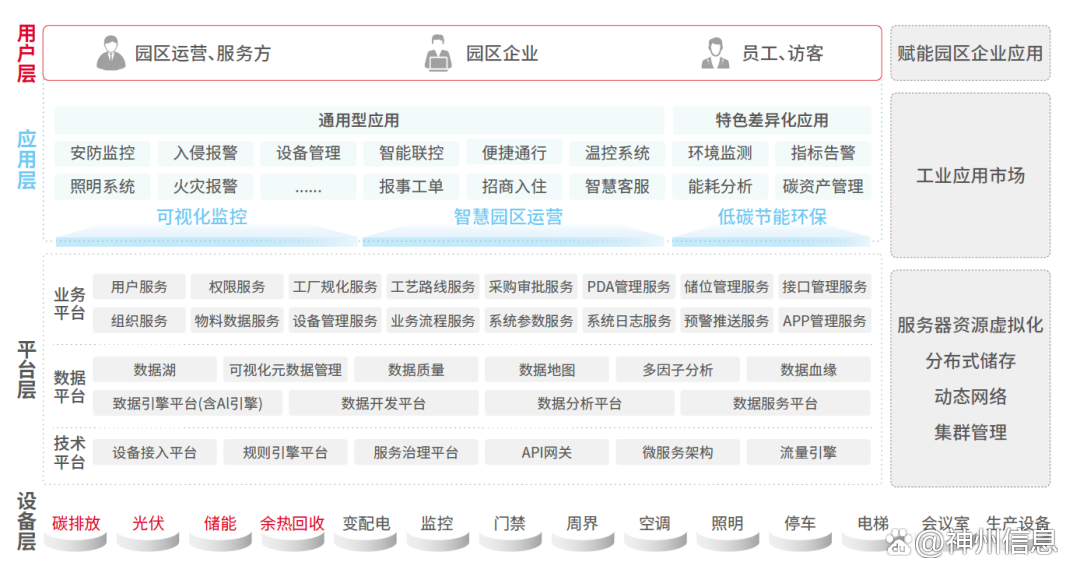Click the 园区运营、服务方 person icon
This screenshot has height=580, width=1080.
(110, 53)
